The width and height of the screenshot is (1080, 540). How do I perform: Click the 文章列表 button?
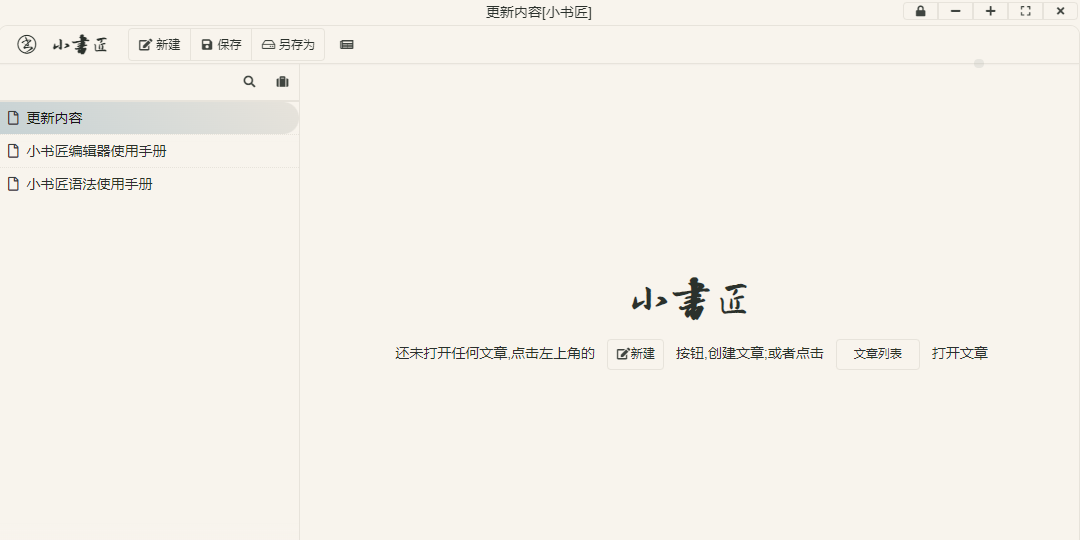(878, 354)
